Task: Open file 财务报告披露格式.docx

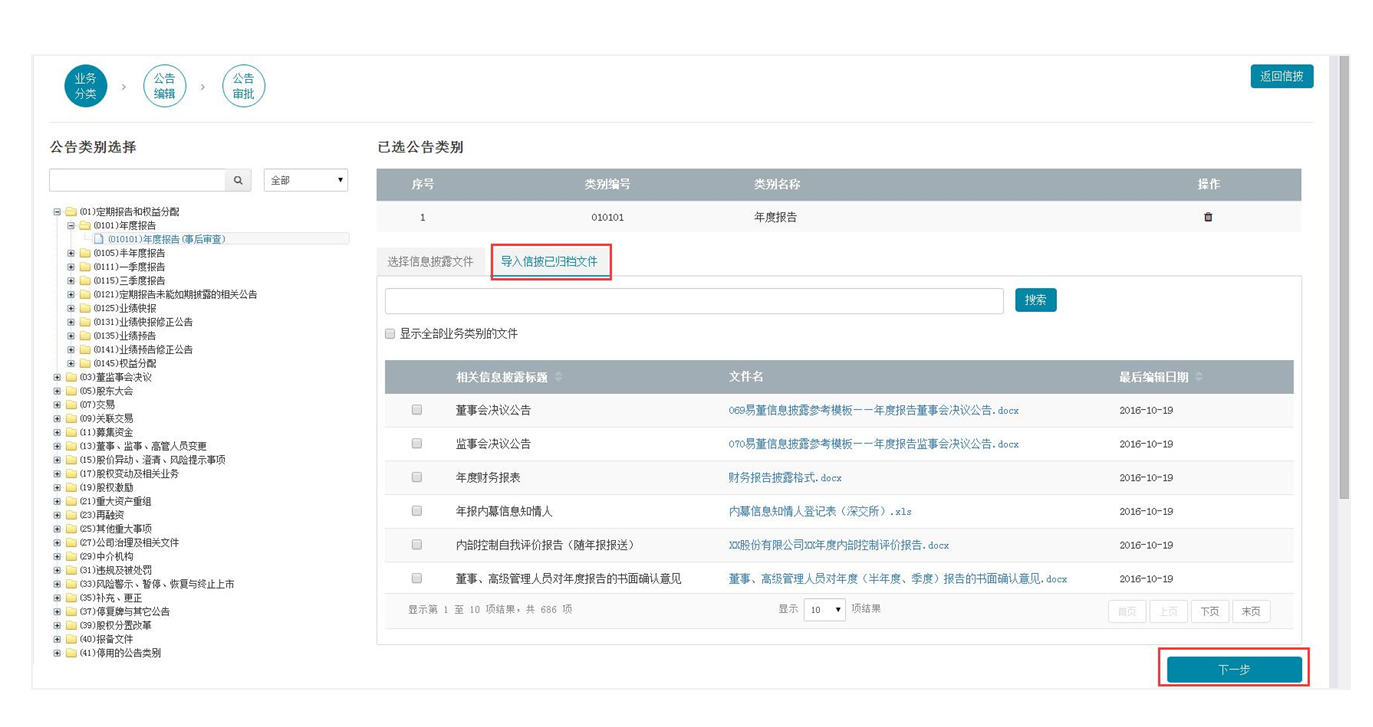Action: [785, 478]
